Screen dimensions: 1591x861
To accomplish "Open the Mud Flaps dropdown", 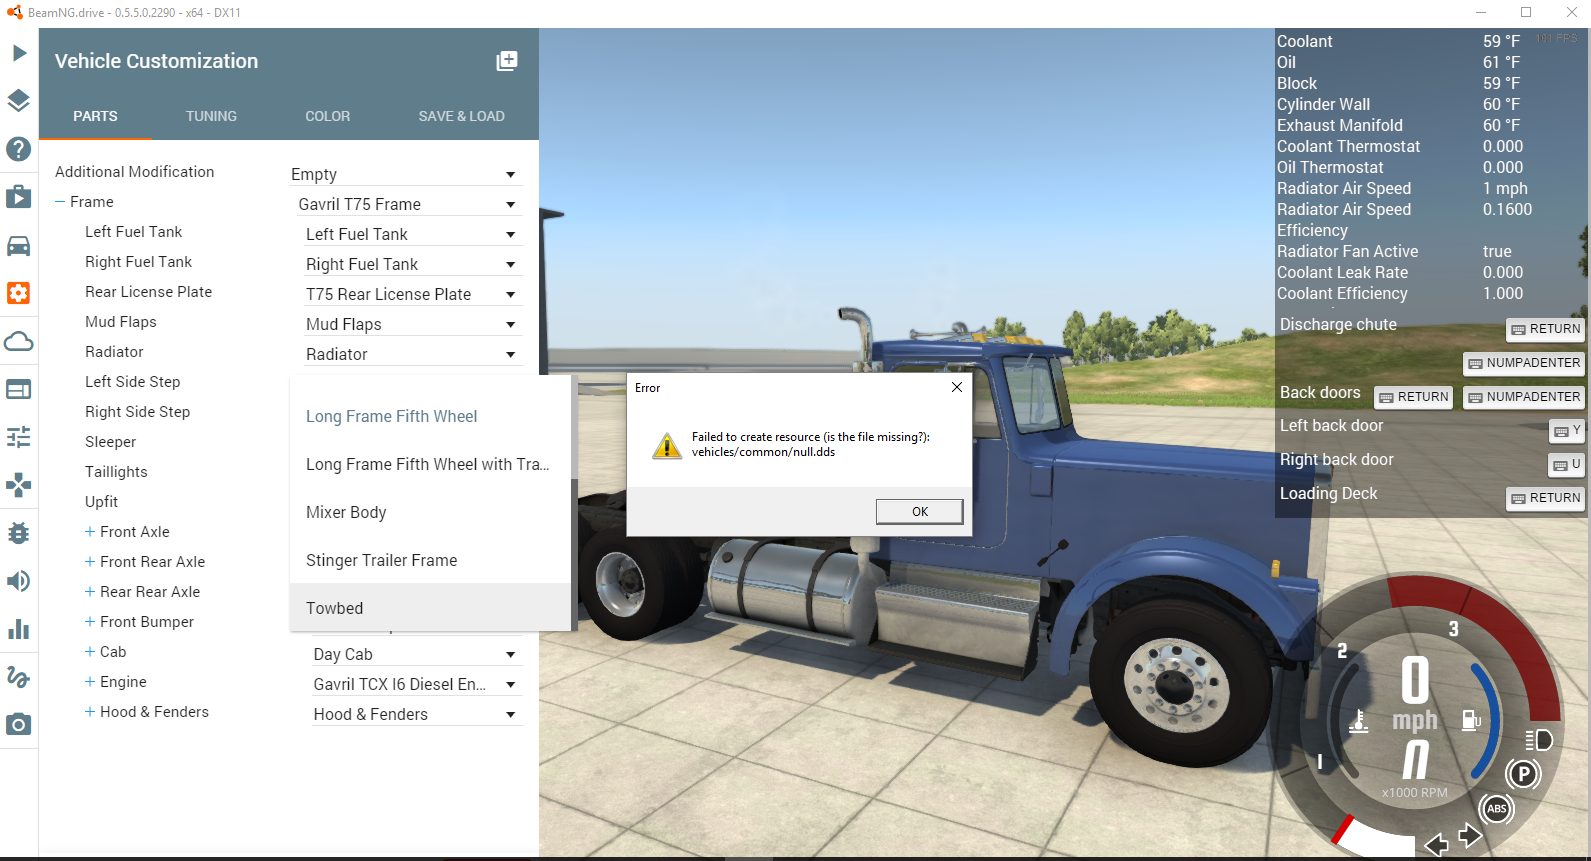I will tap(414, 324).
